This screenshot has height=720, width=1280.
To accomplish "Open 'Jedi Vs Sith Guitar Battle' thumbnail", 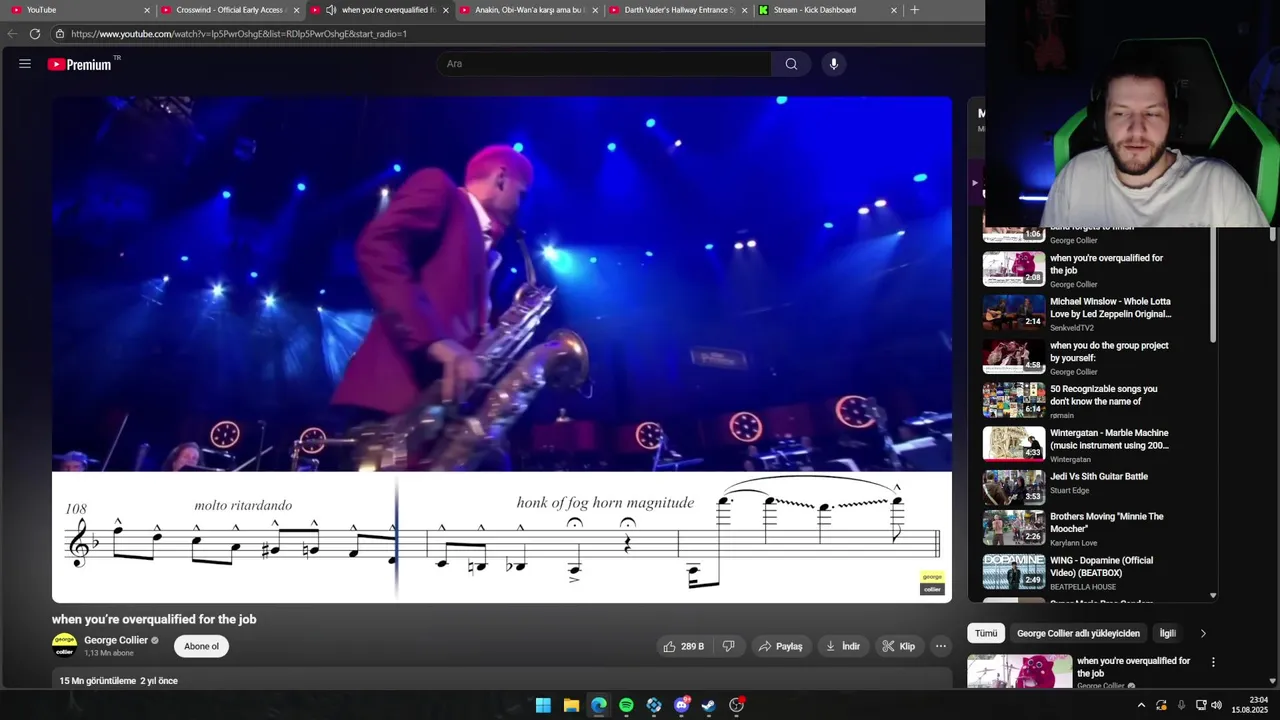I will 1014,488.
